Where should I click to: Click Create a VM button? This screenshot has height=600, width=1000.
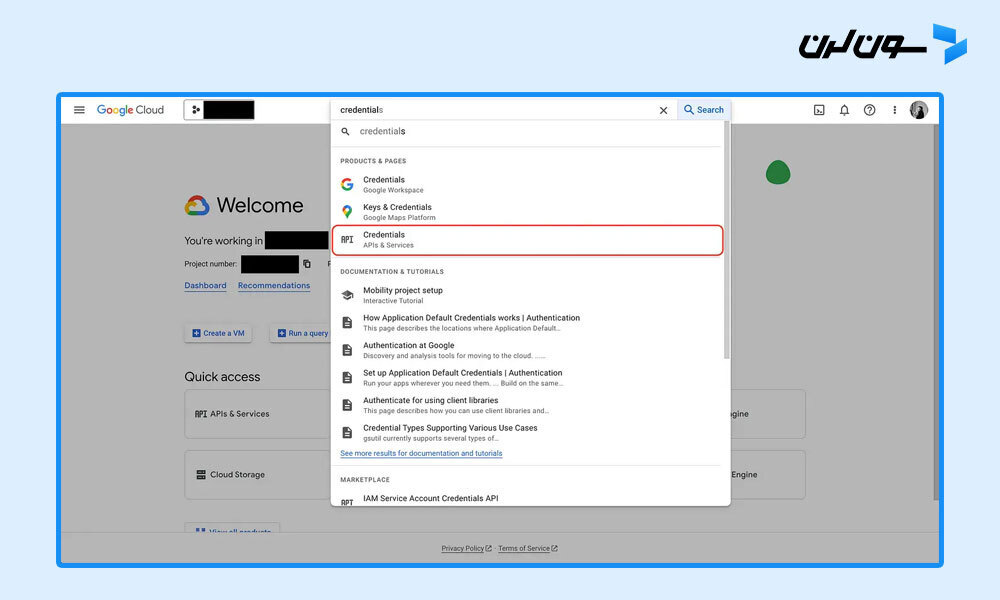218,333
